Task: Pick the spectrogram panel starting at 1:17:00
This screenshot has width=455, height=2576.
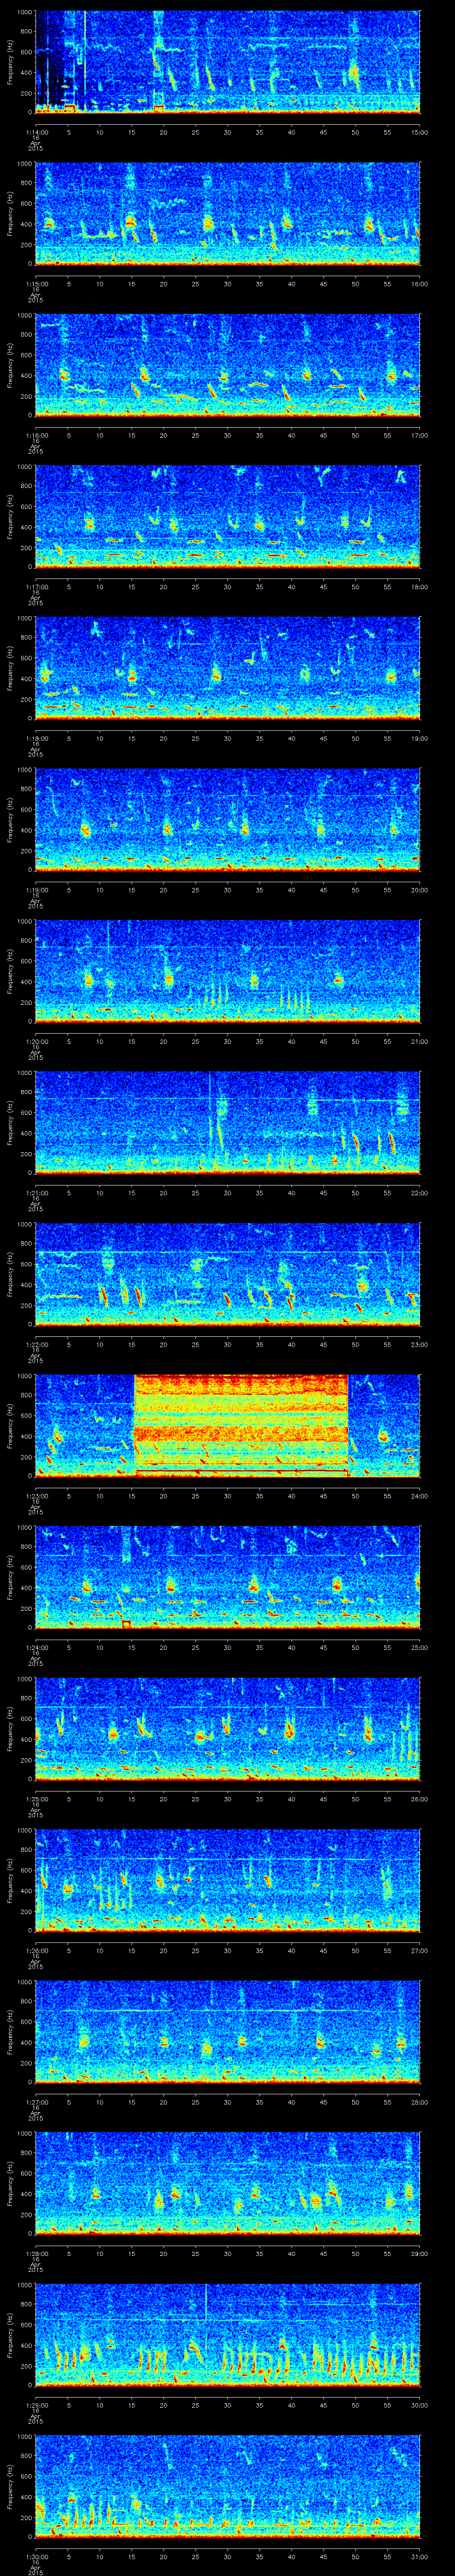Action: click(x=228, y=516)
